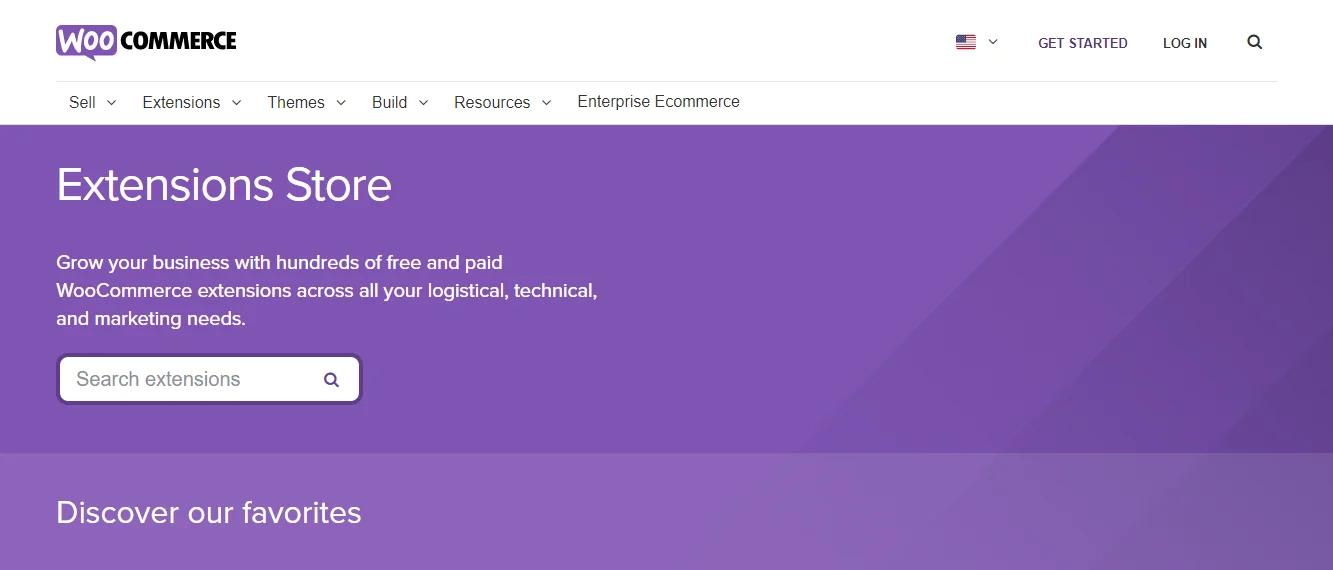Click the search icon inside extensions search box
Image resolution: width=1333 pixels, height=570 pixels.
pyautogui.click(x=331, y=380)
